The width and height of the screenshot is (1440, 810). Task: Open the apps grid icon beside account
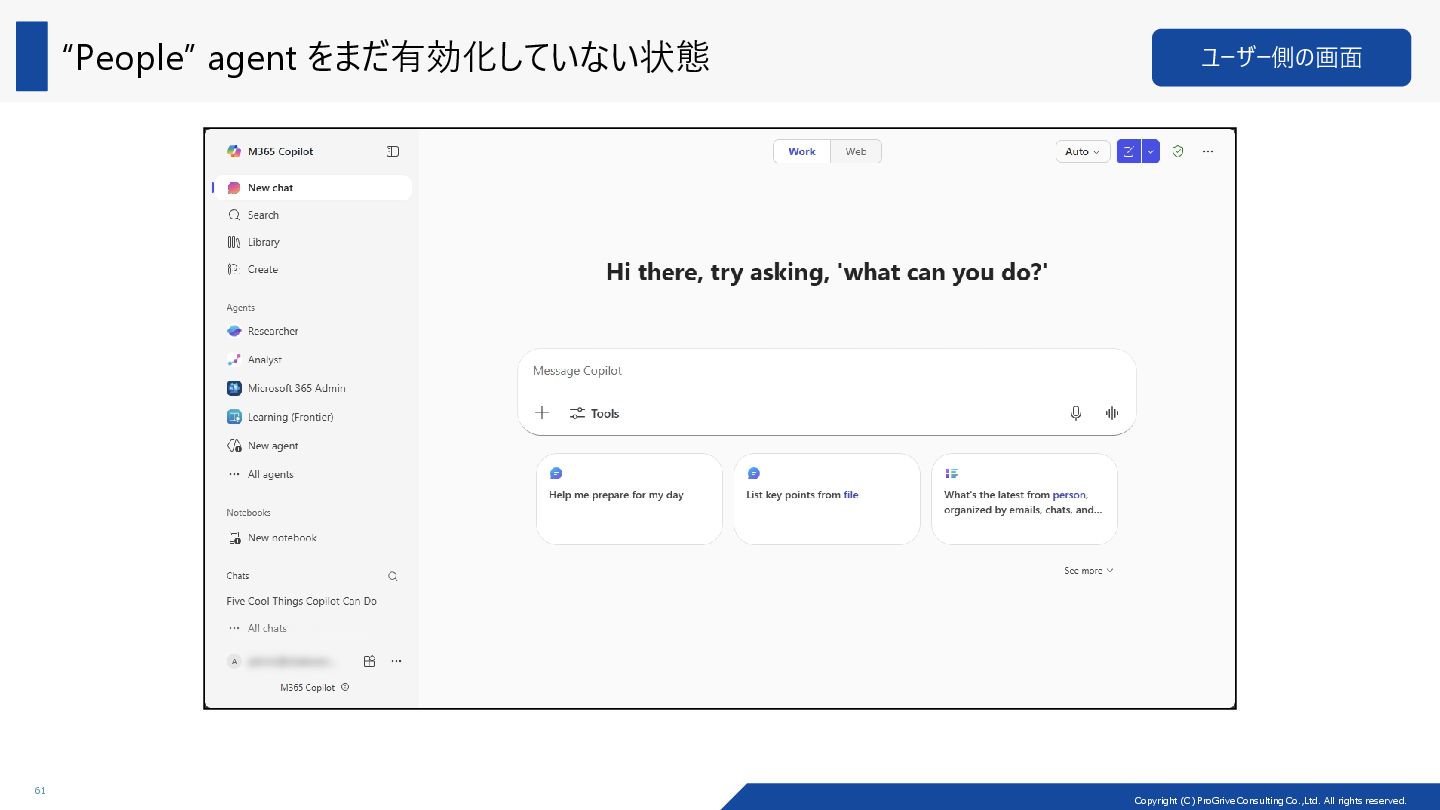point(369,661)
